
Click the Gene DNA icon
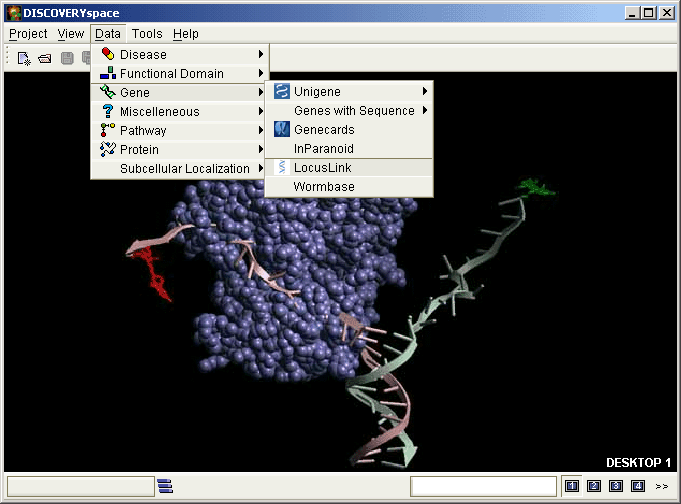coord(108,92)
